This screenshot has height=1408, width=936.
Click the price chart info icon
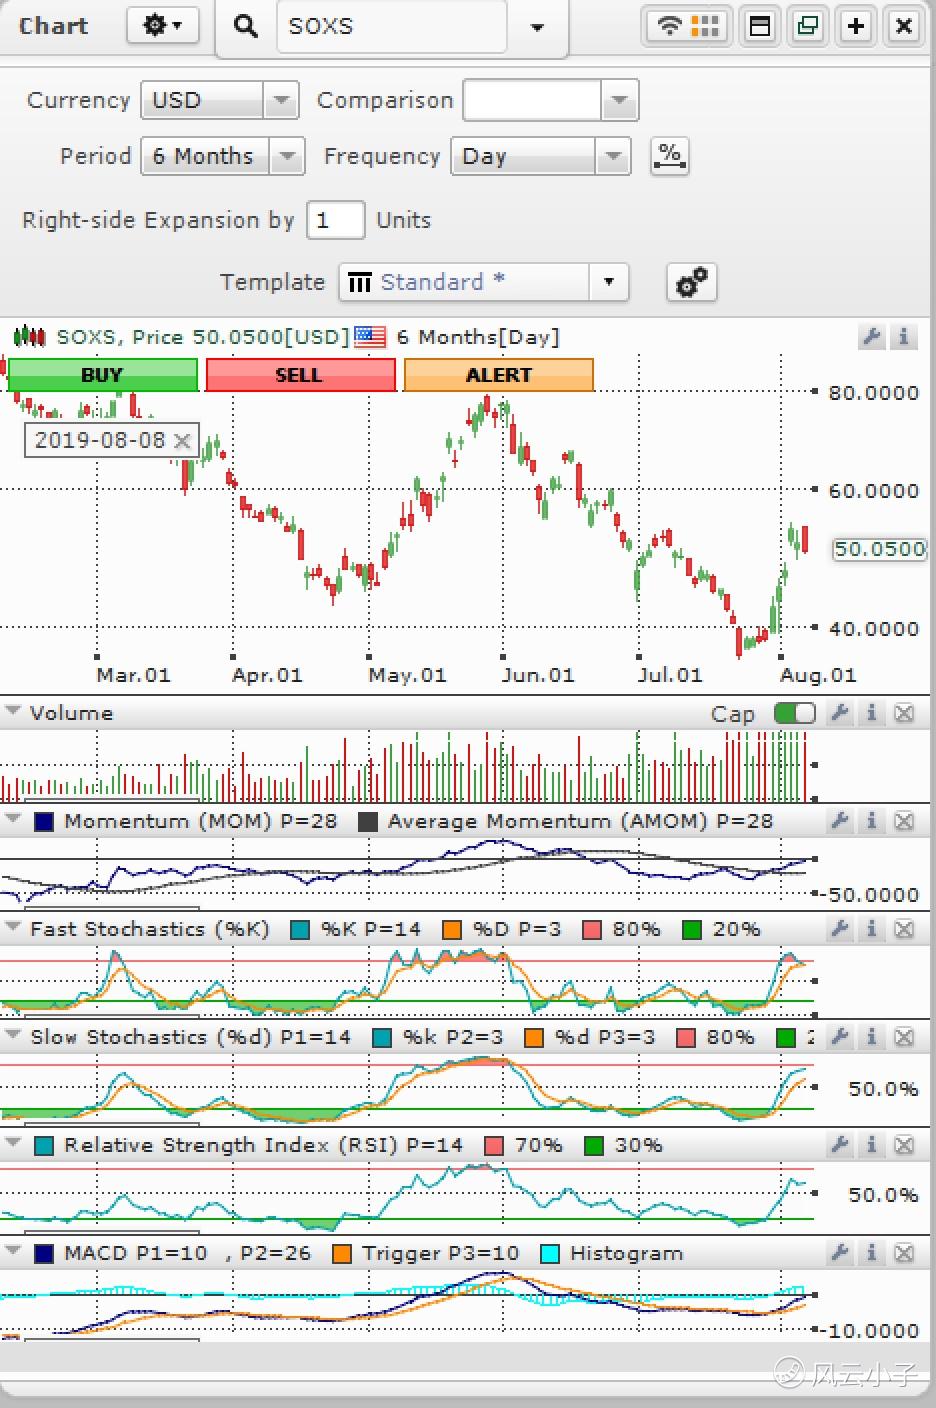(x=903, y=337)
